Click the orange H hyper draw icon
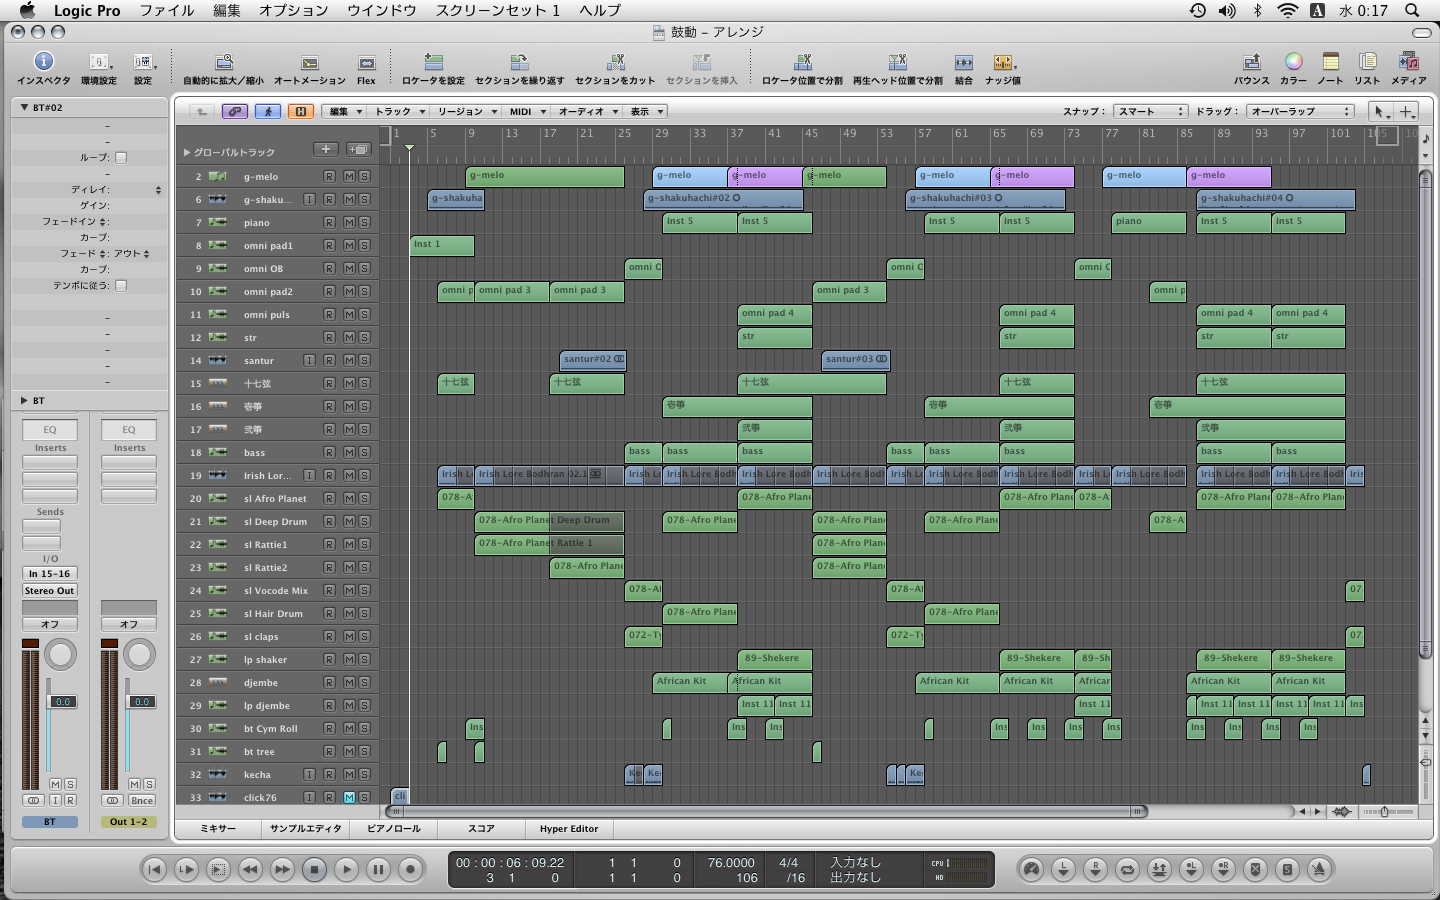The height and width of the screenshot is (900, 1440). click(301, 111)
